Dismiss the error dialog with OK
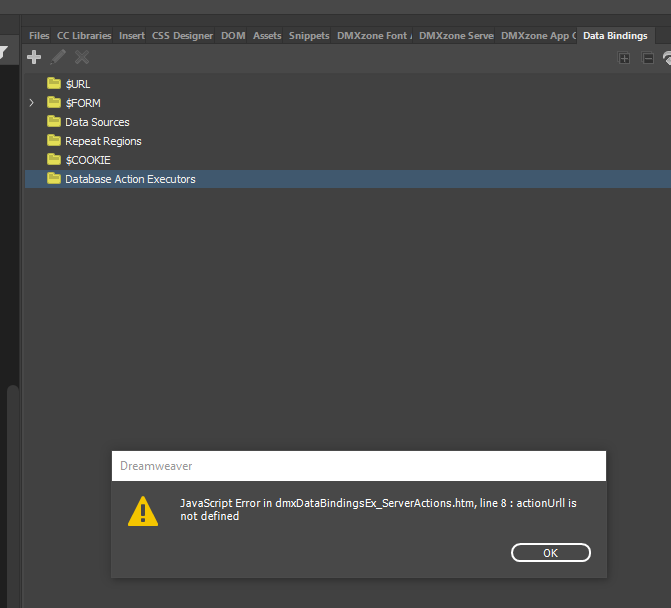 click(x=551, y=553)
